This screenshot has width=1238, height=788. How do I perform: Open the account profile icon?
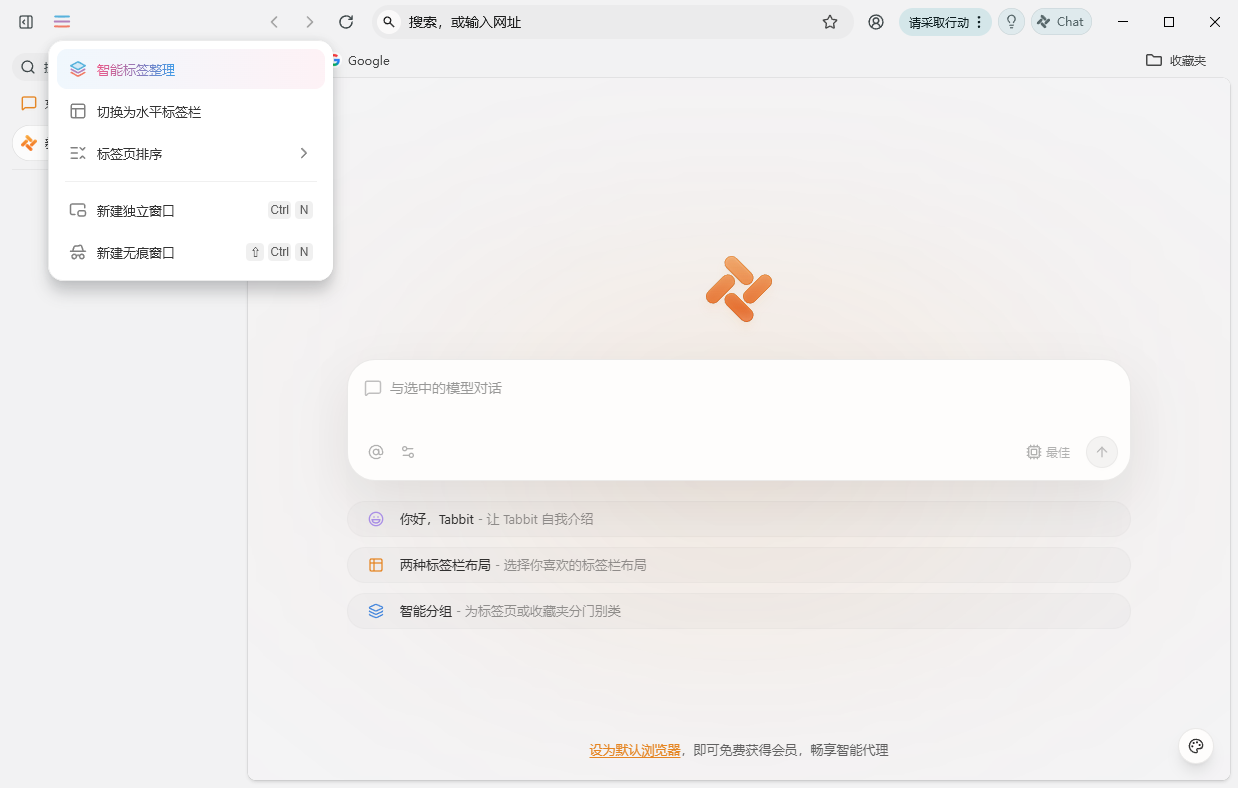[x=876, y=21]
